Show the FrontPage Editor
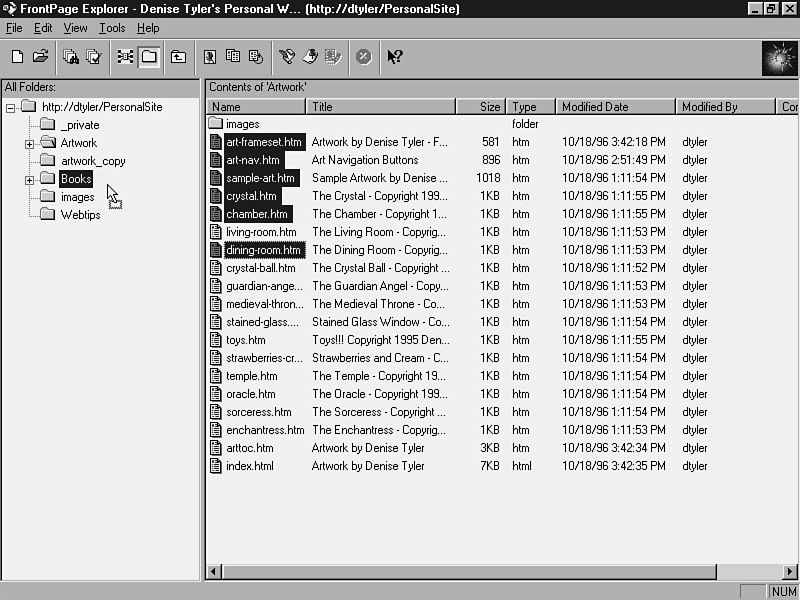Screen dimensions: 800x600 click(210, 57)
